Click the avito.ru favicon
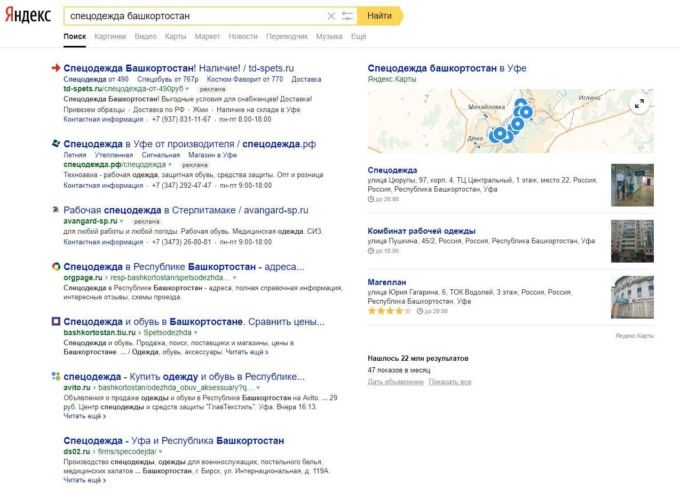Screen dimensions: 680x492 [56, 376]
